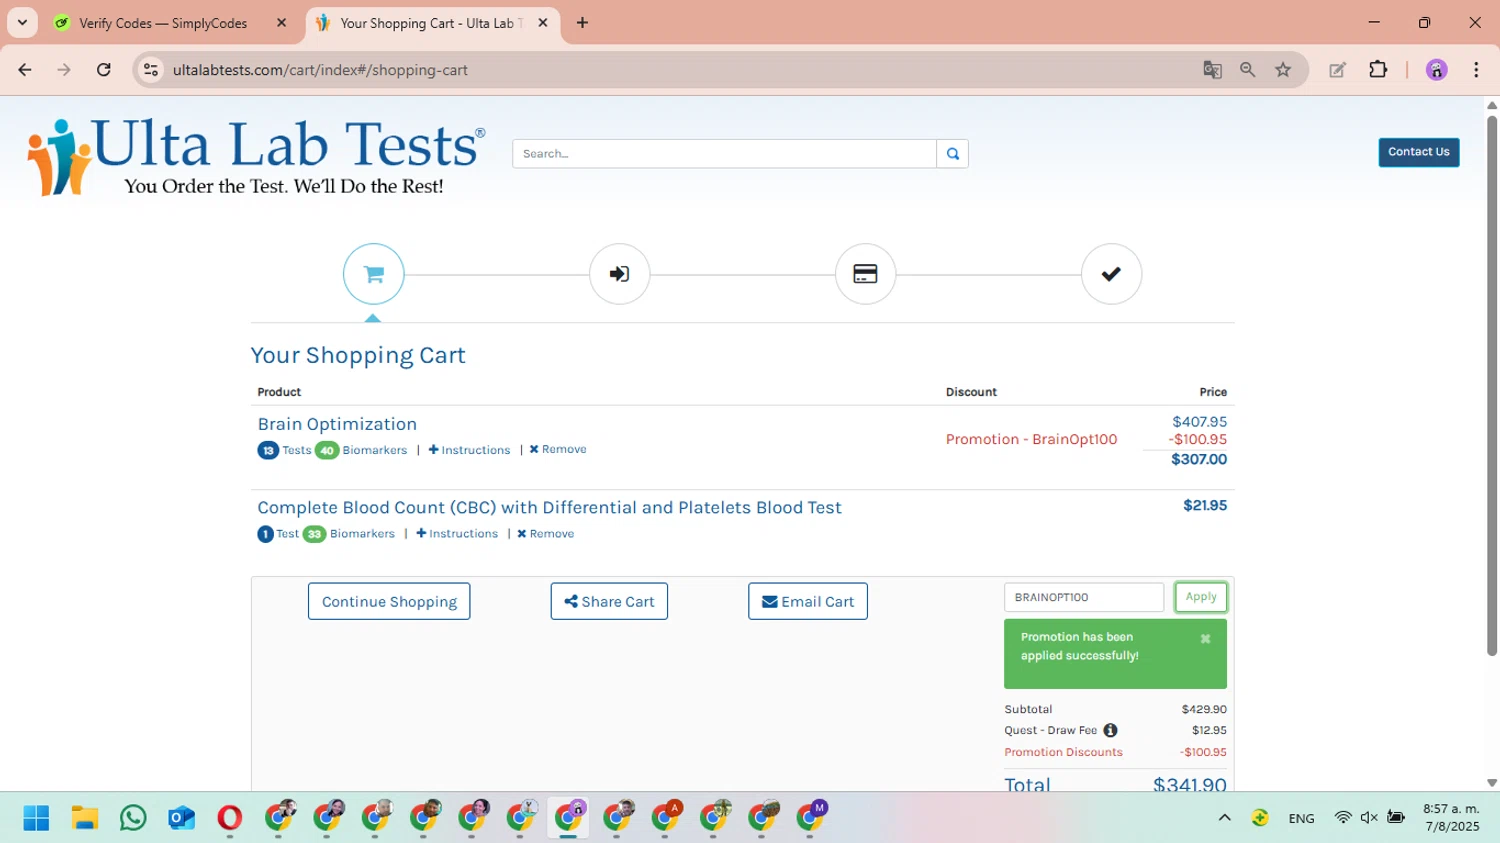Open the tab search dropdown arrow
This screenshot has width=1500, height=843.
coord(22,22)
